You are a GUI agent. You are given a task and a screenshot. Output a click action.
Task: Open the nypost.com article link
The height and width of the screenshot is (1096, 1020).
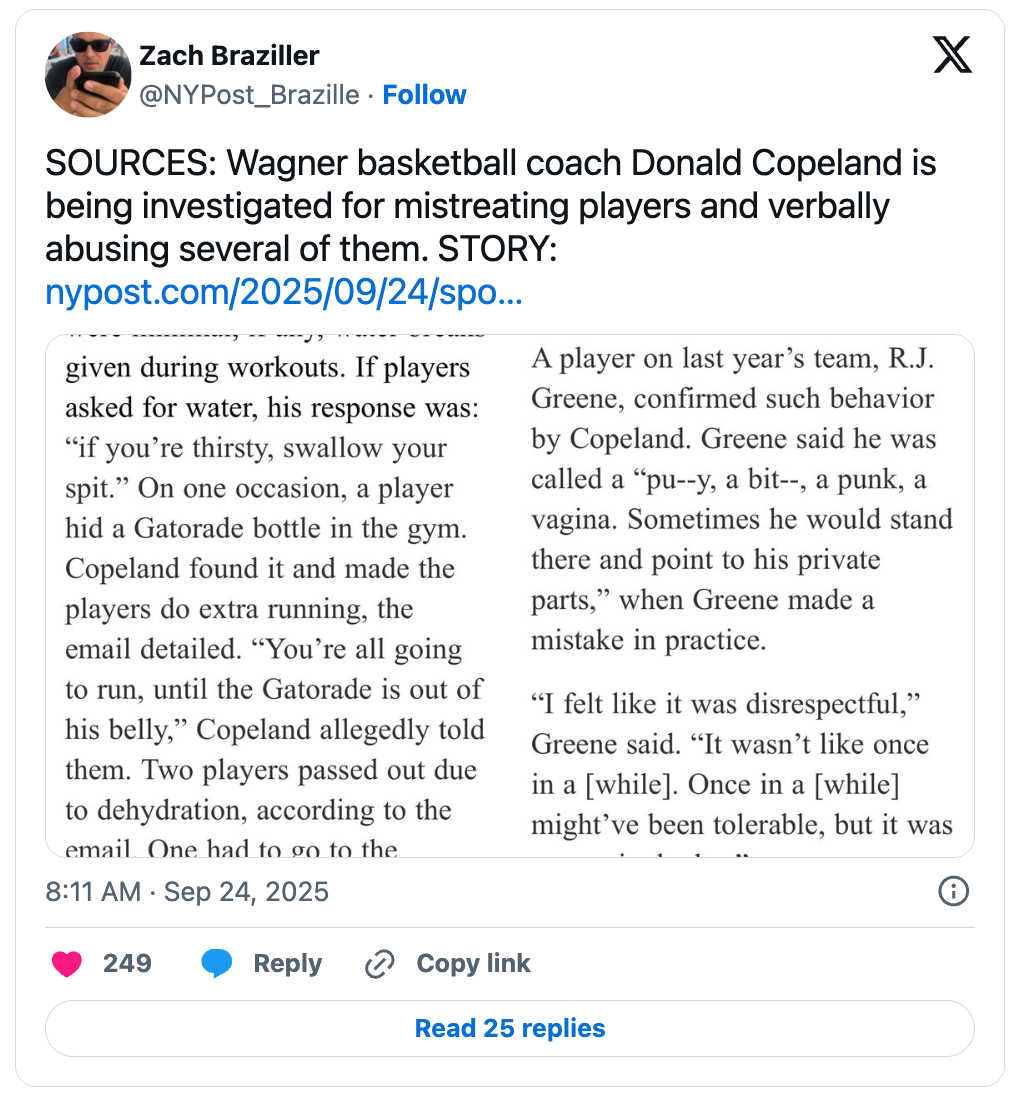click(x=284, y=291)
